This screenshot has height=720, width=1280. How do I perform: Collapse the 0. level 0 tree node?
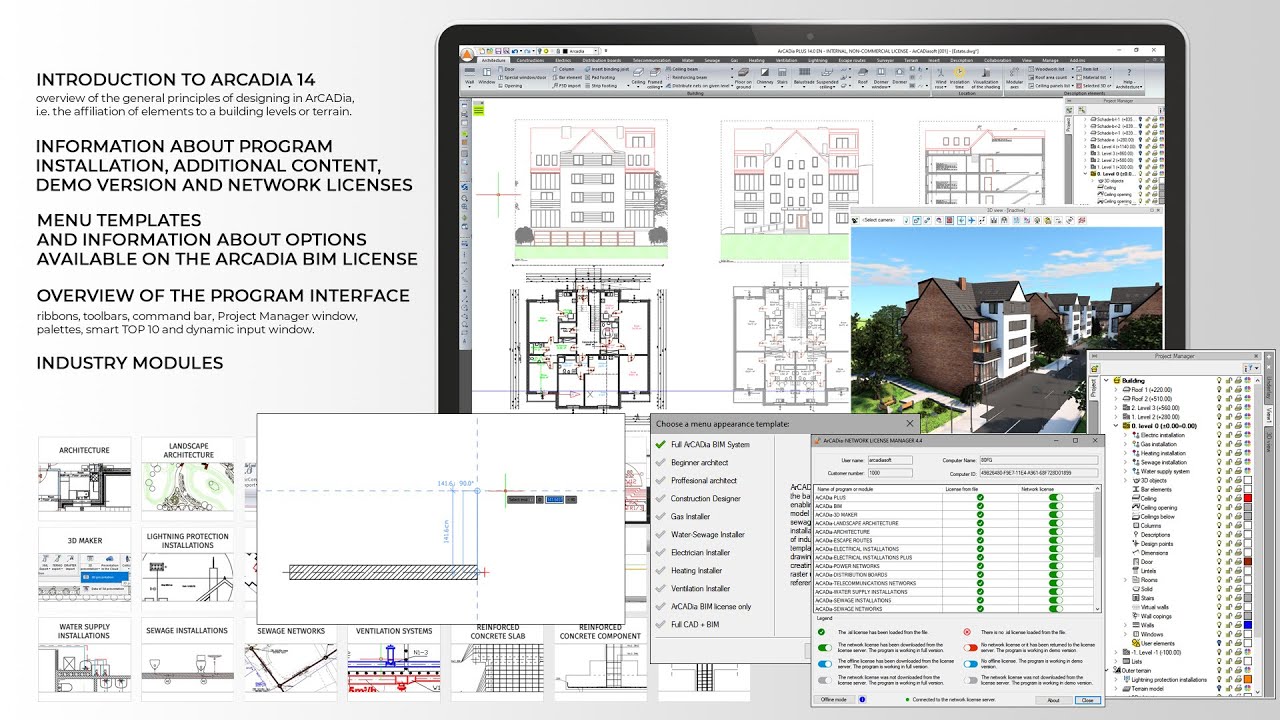coord(1115,426)
